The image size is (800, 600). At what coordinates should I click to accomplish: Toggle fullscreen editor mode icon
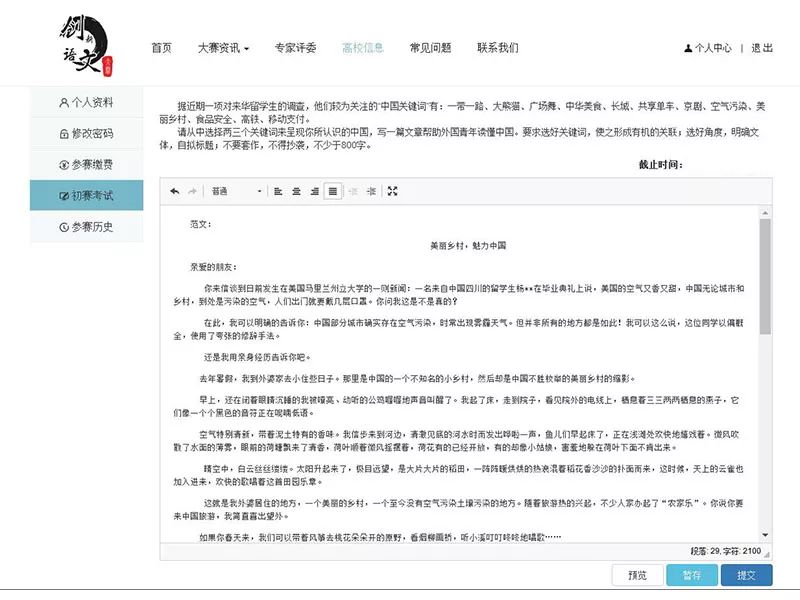(392, 191)
